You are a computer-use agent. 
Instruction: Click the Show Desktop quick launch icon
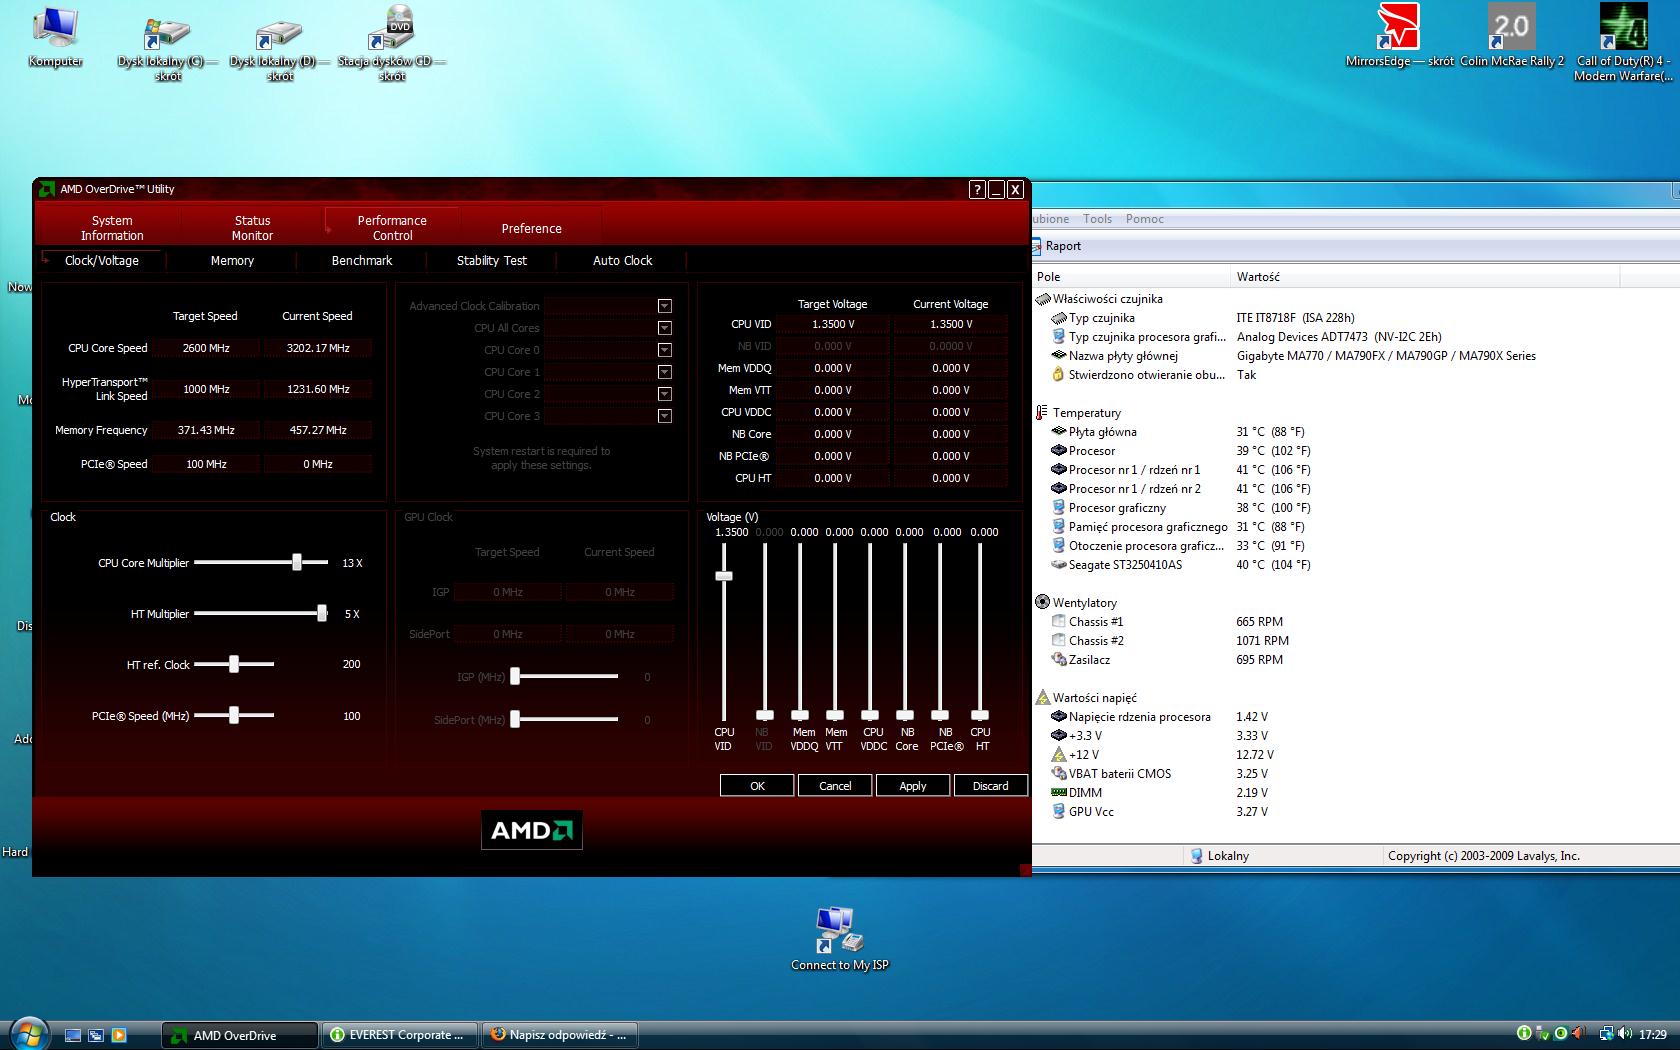pos(73,1035)
